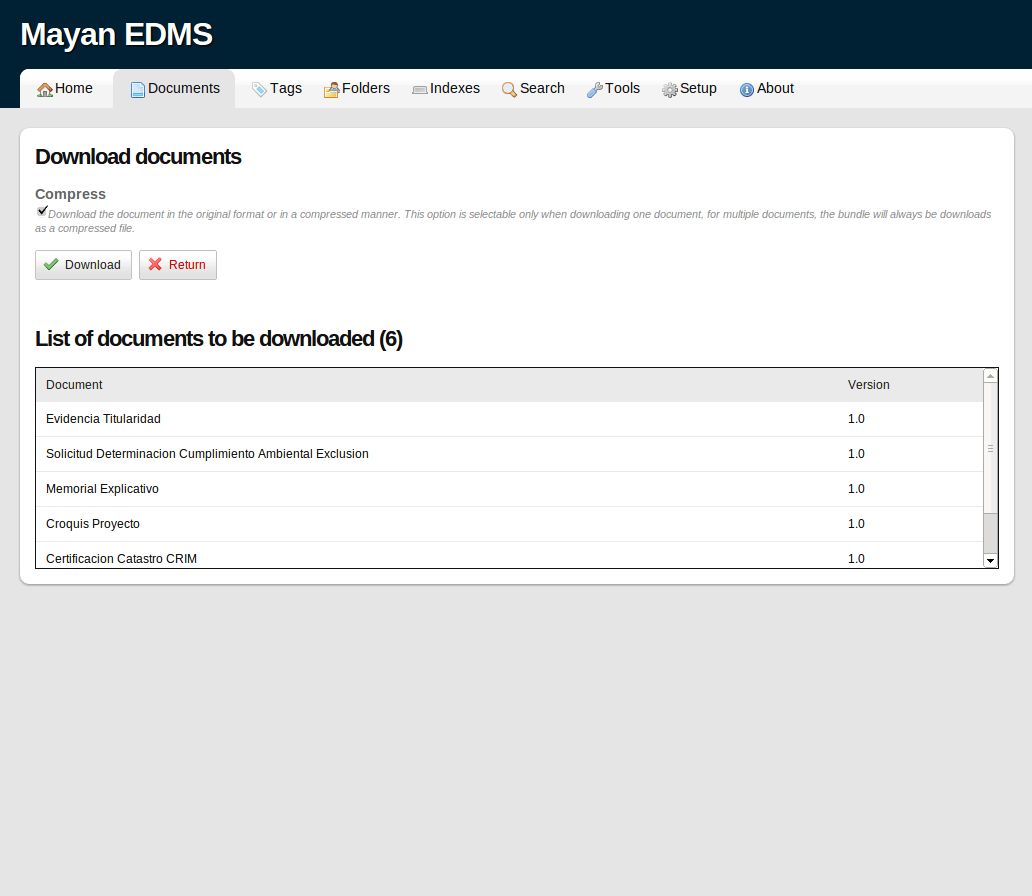Select the Tags label icon

[257, 89]
